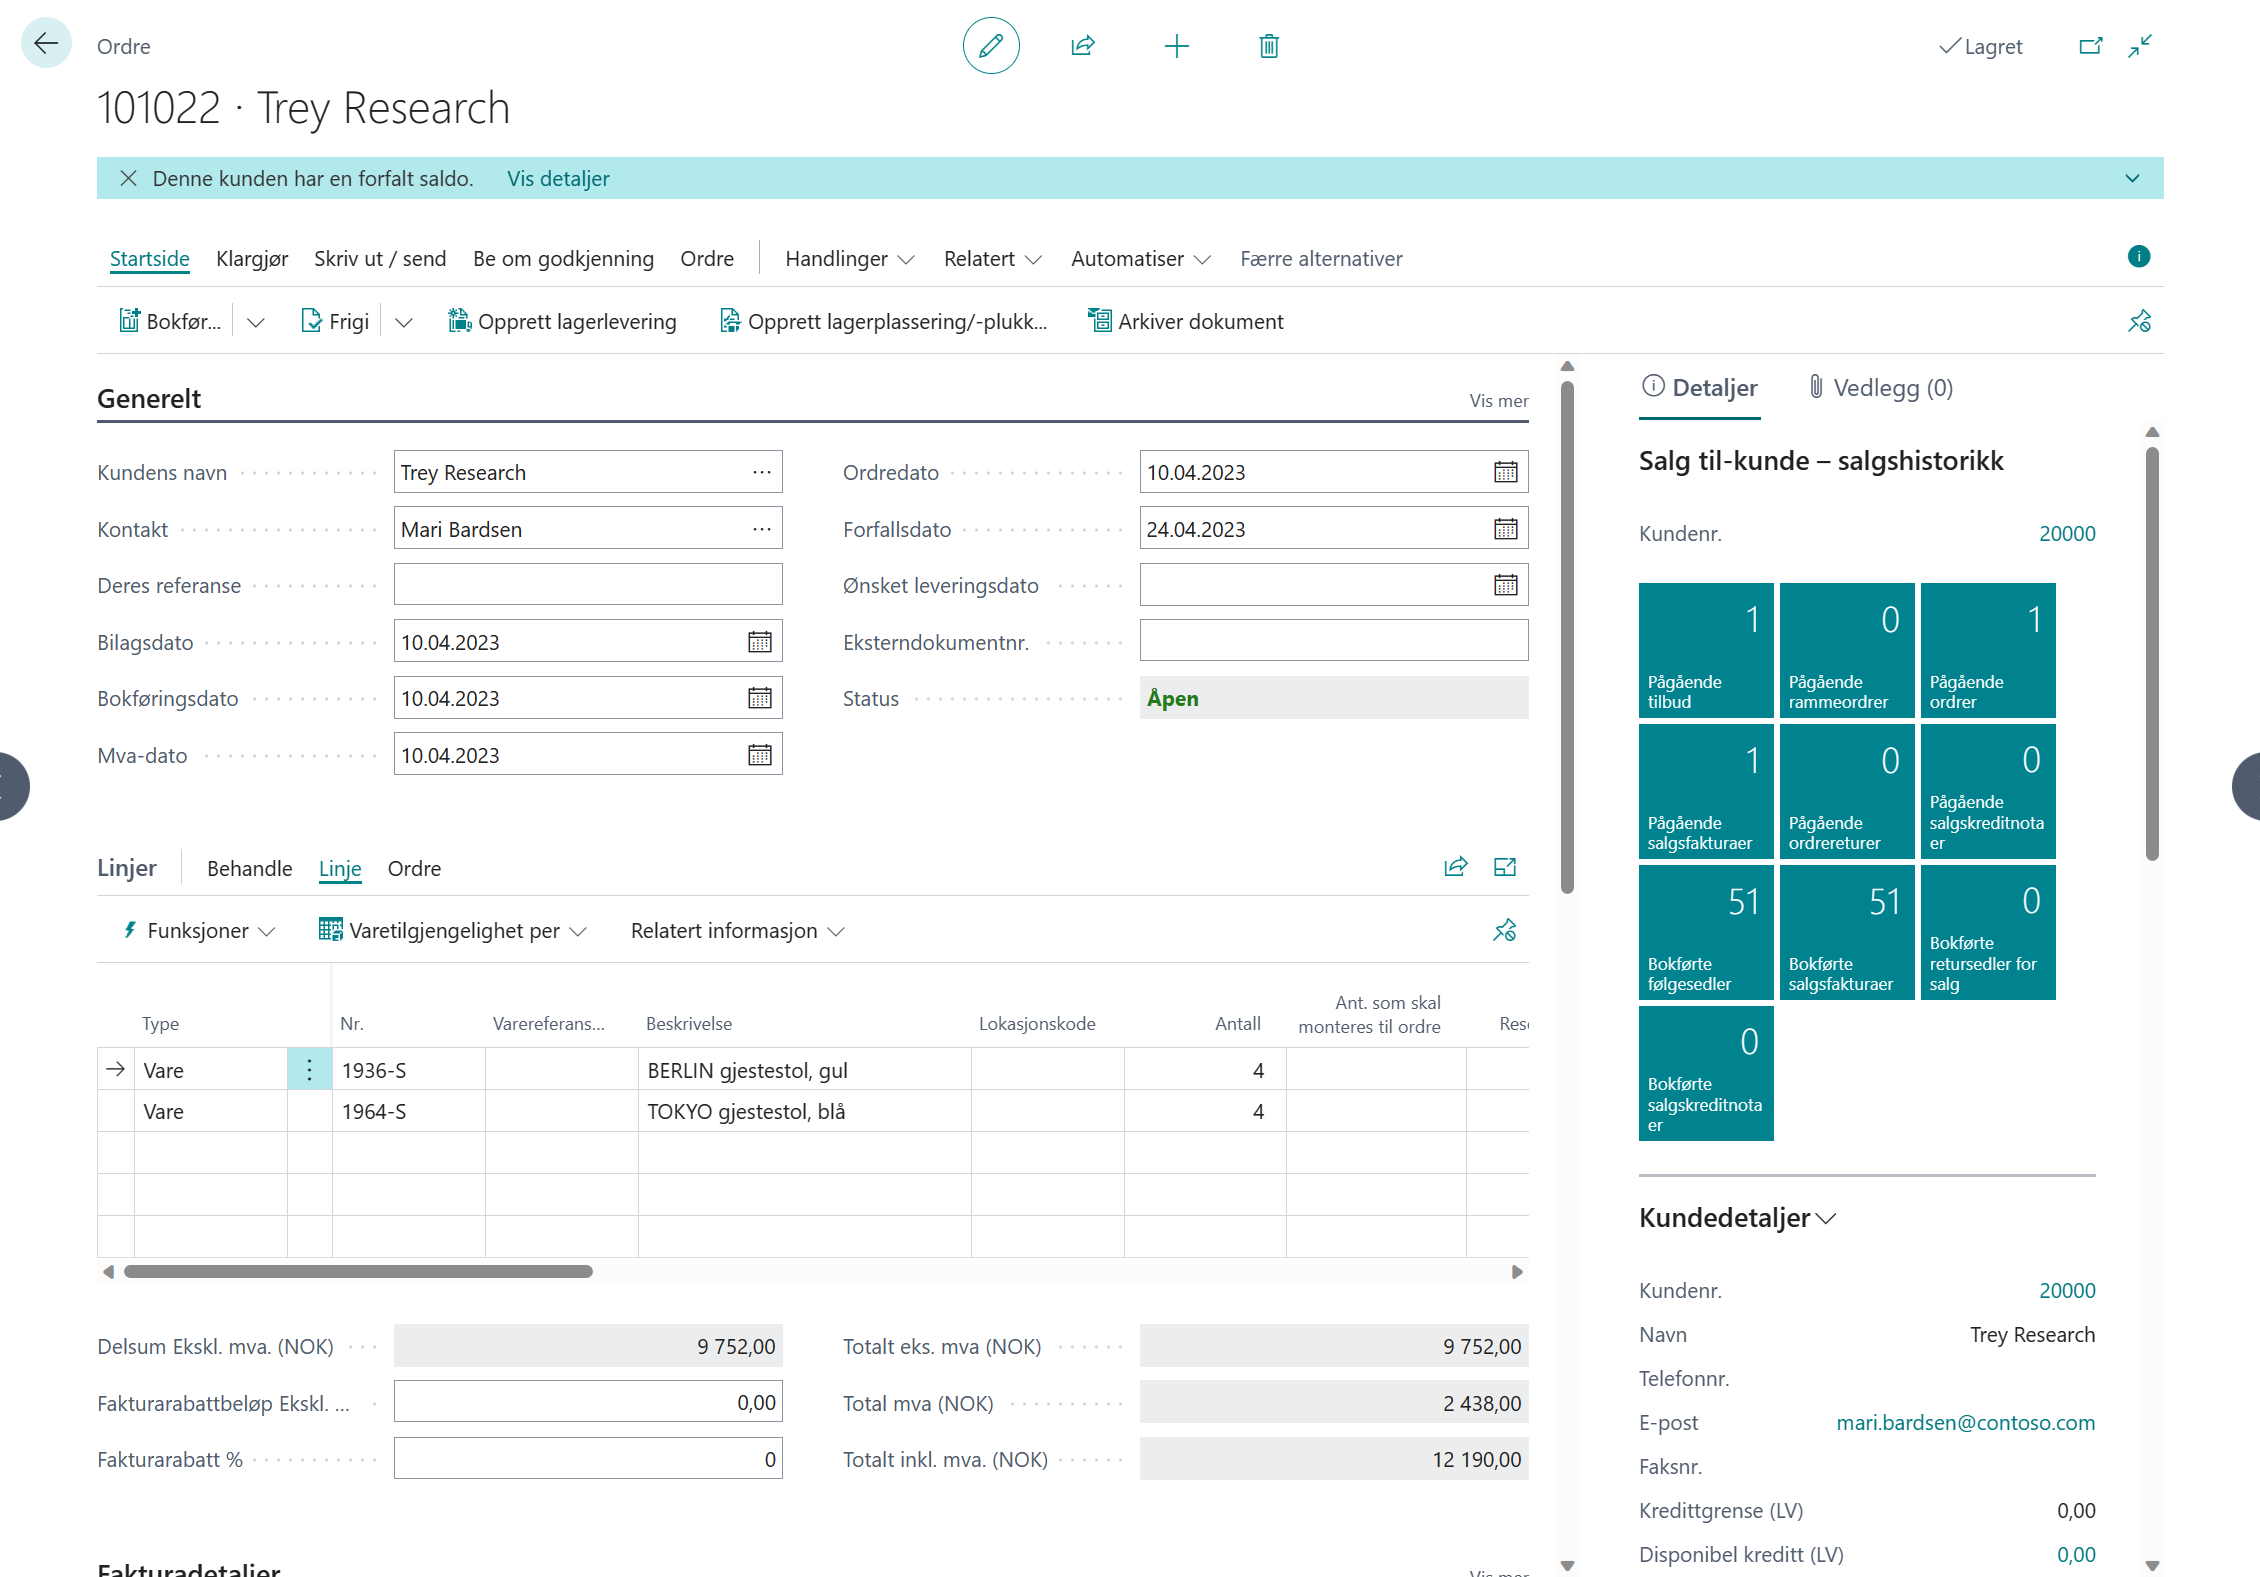
Task: Click the green information icon
Action: point(2138,257)
